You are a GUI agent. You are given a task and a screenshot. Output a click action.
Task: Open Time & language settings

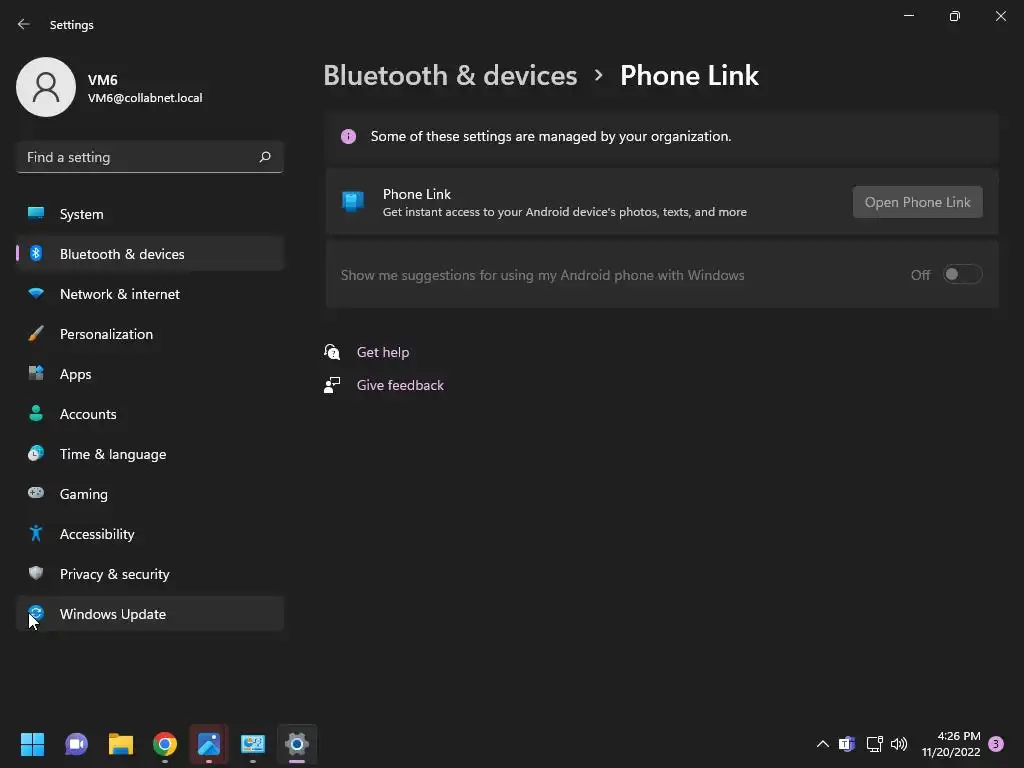coord(150,454)
